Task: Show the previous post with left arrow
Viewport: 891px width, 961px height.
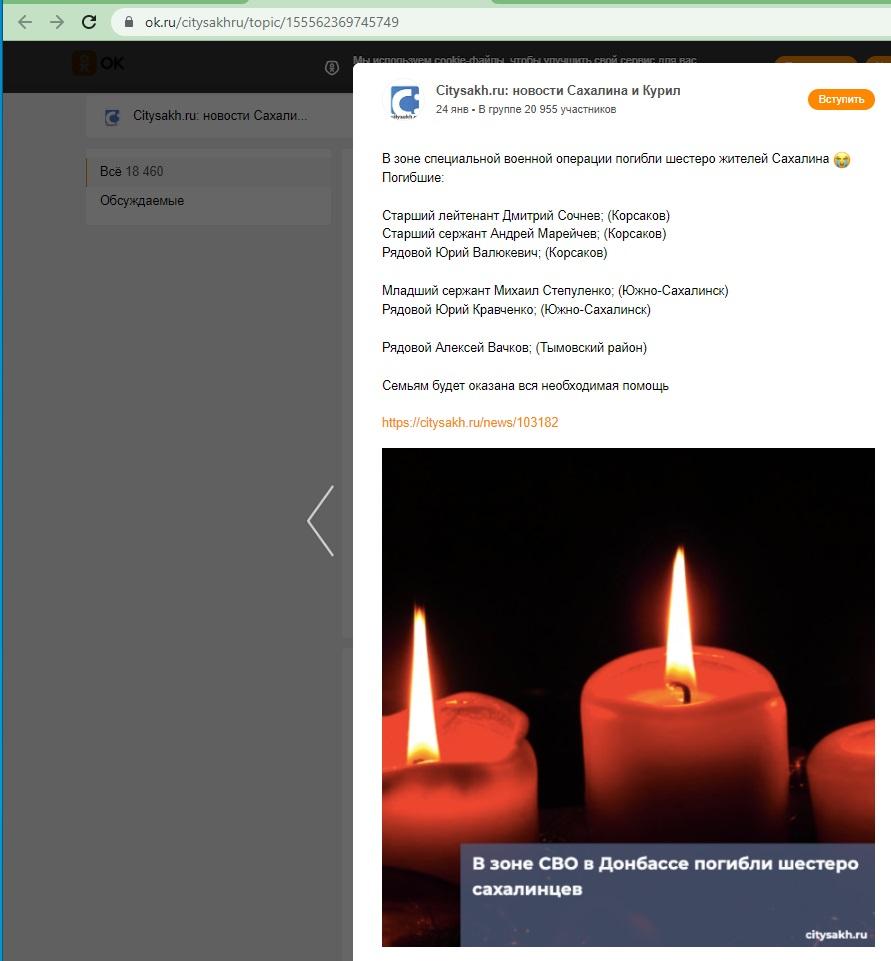Action: point(321,521)
